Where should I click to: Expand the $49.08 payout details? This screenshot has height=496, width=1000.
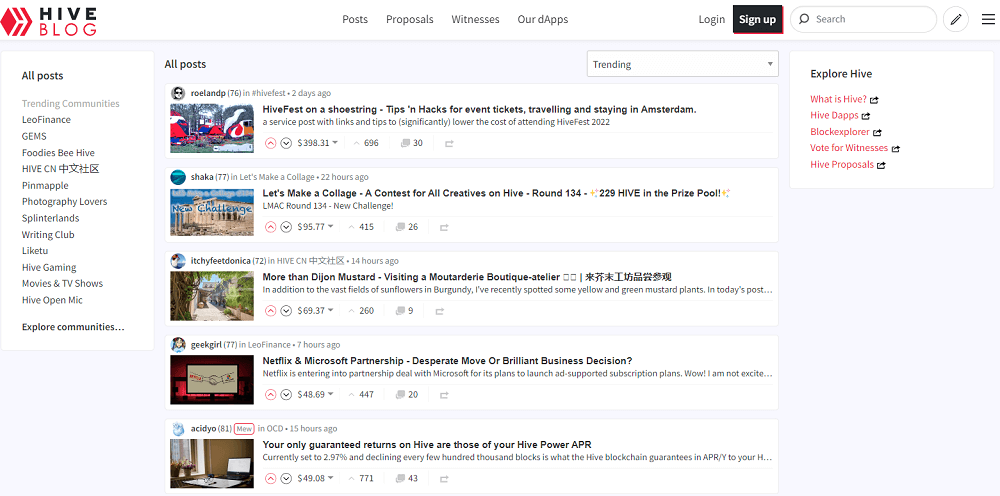tap(314, 478)
